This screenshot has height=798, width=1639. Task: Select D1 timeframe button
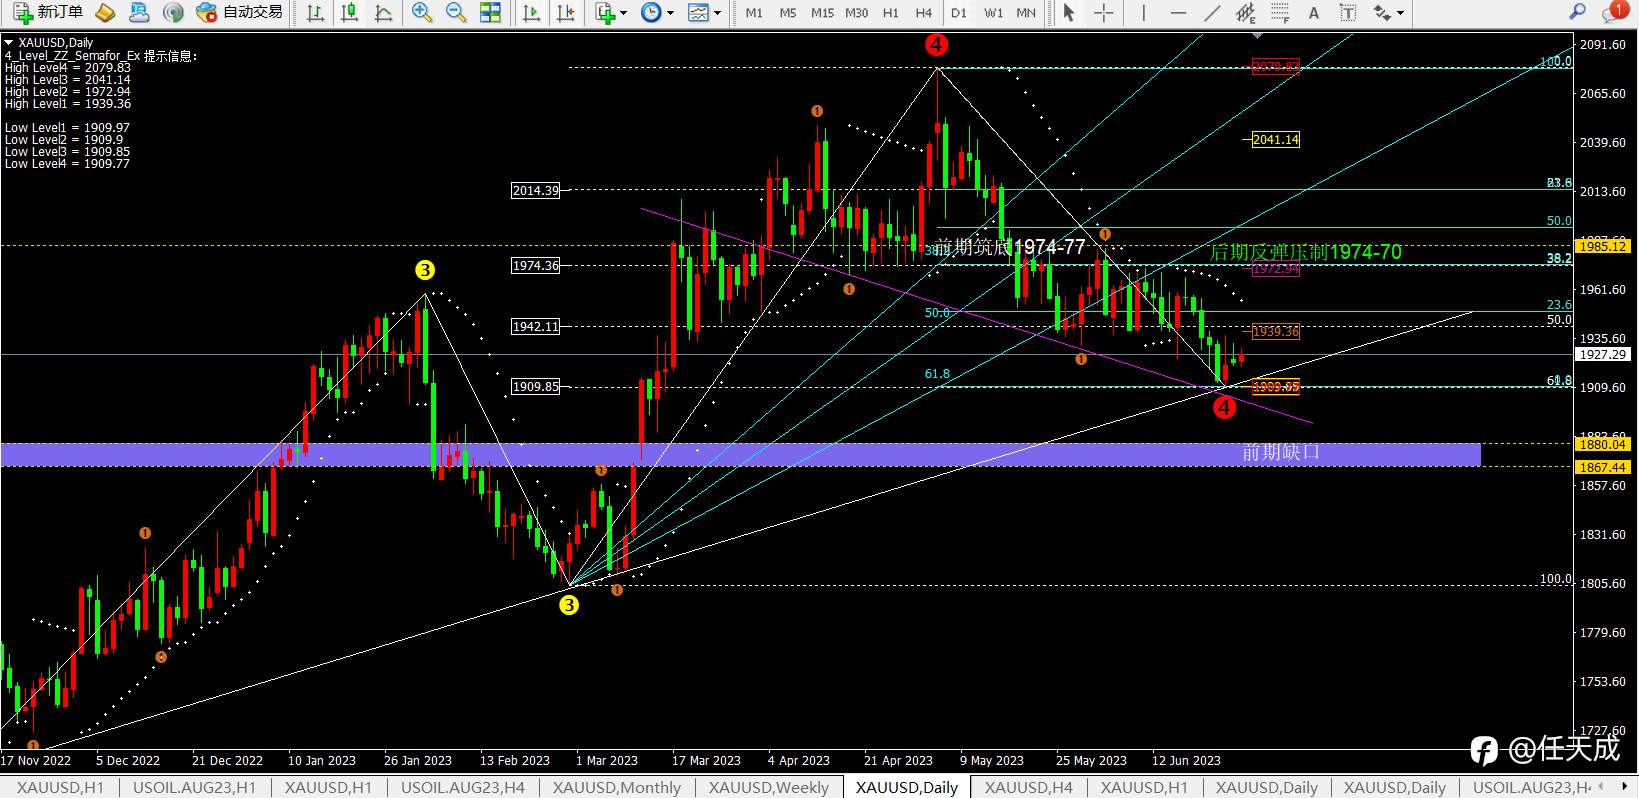click(x=959, y=13)
